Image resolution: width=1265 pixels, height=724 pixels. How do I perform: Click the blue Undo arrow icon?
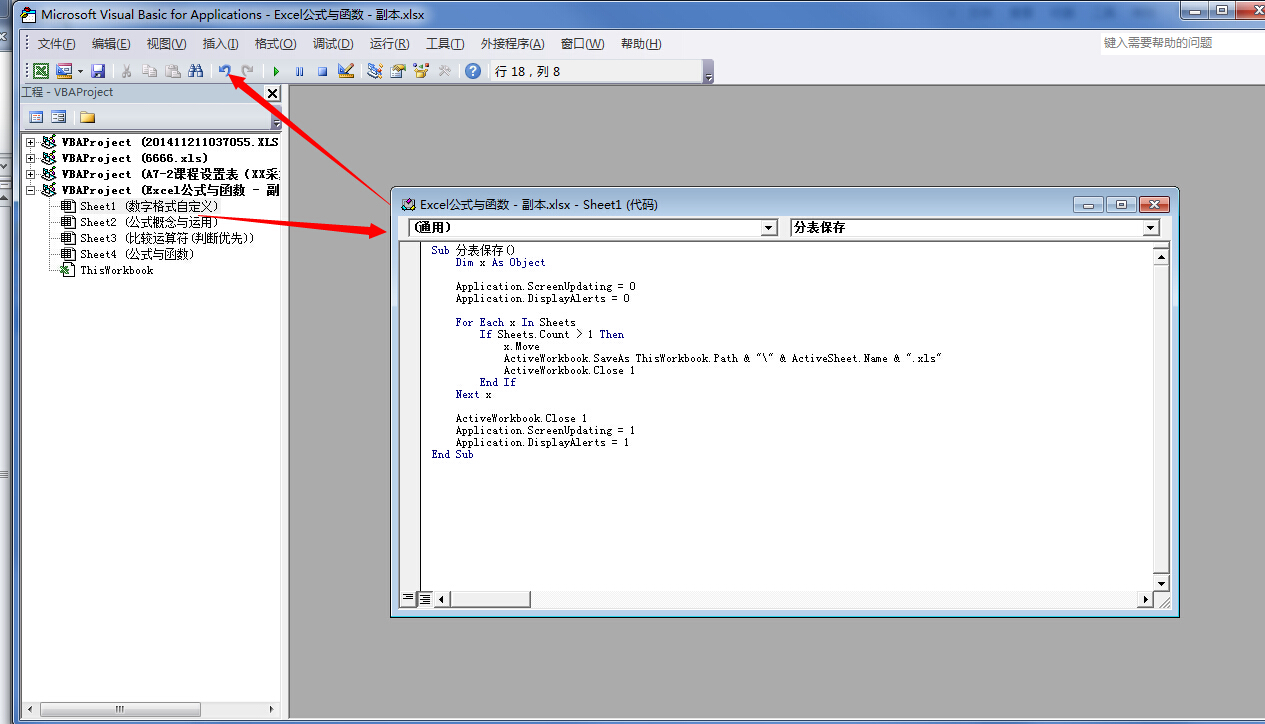pos(225,71)
